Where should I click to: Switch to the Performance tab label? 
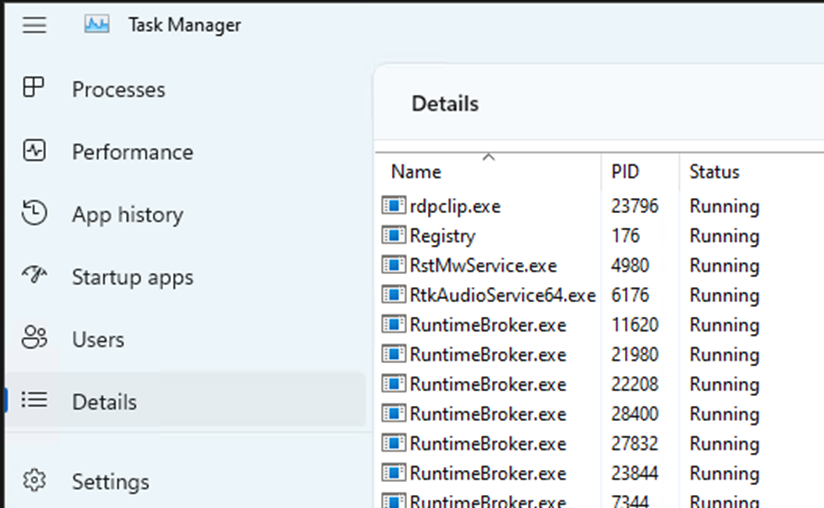132,152
